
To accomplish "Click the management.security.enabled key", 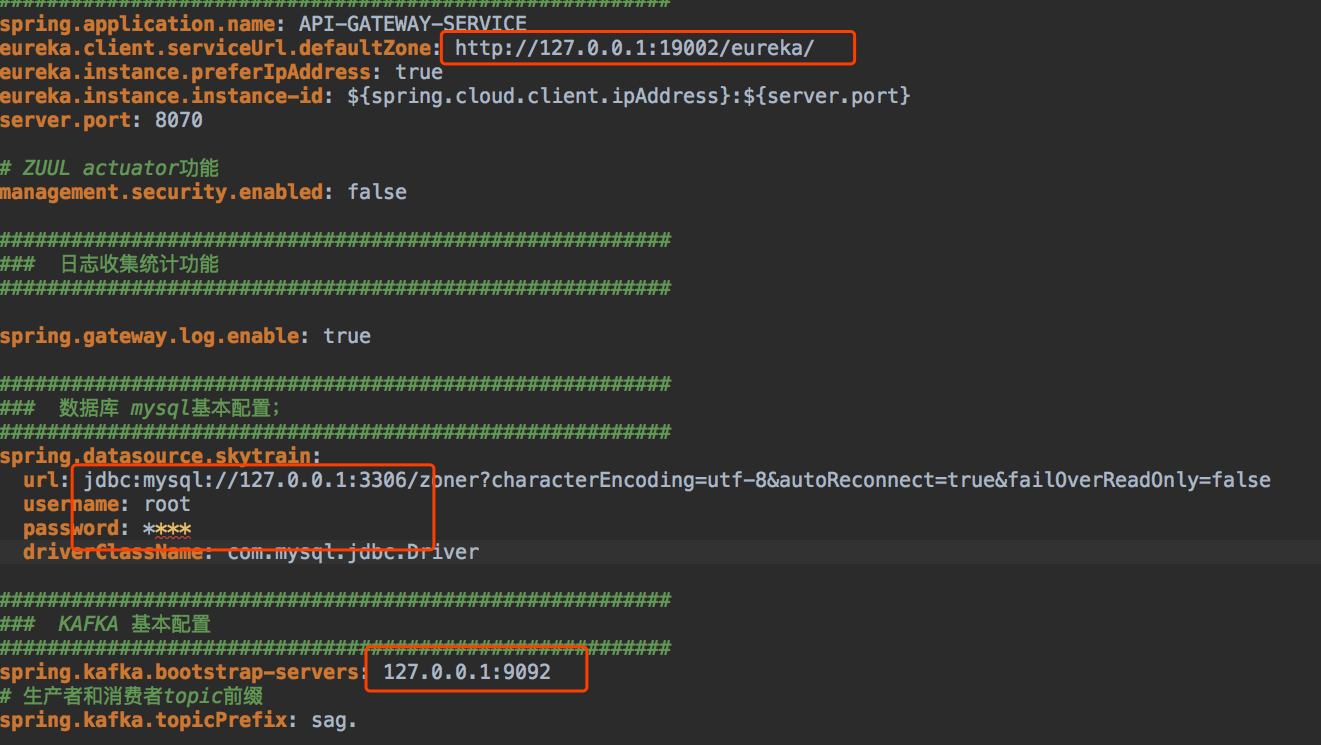I will (x=161, y=192).
